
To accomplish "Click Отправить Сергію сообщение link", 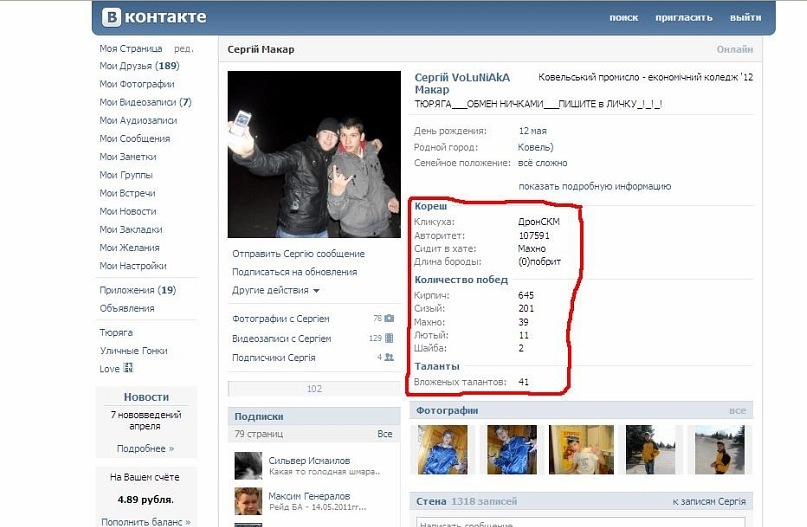I will (298, 254).
